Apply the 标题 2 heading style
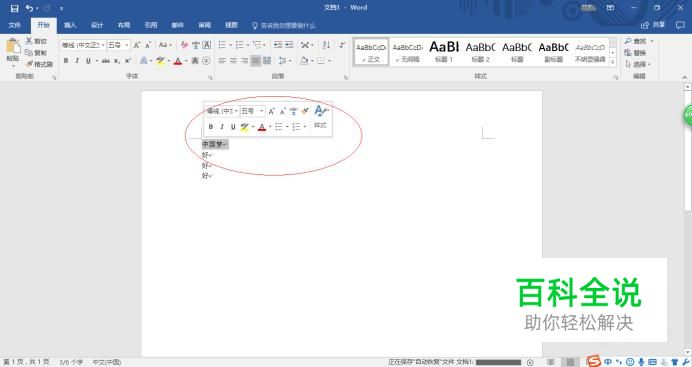 pos(481,52)
